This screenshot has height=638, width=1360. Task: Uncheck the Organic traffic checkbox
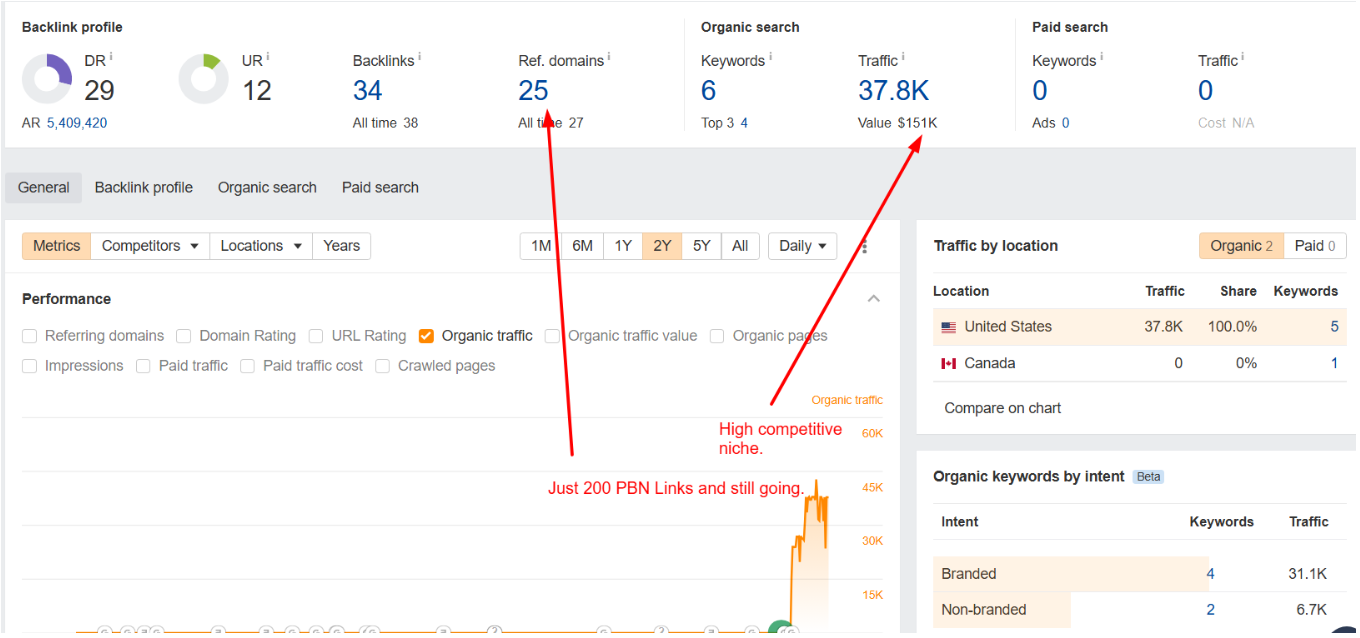(x=427, y=336)
